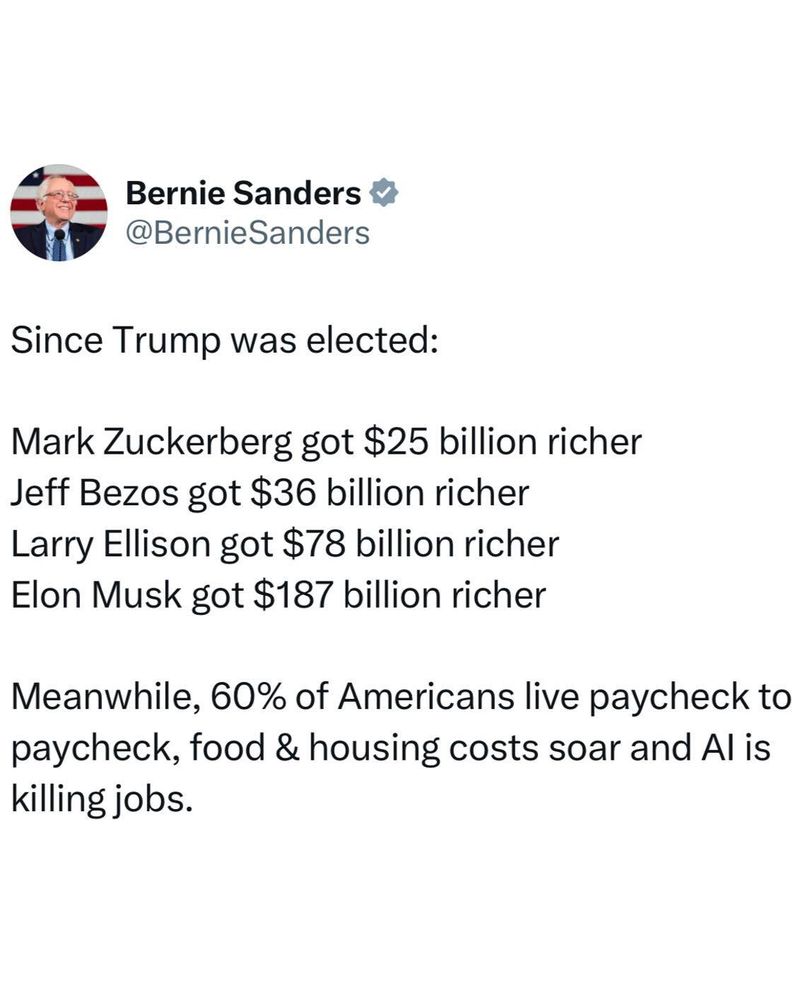Click the '$25' amount in Zuckerberg line
The width and height of the screenshot is (801, 1000).
click(x=395, y=441)
